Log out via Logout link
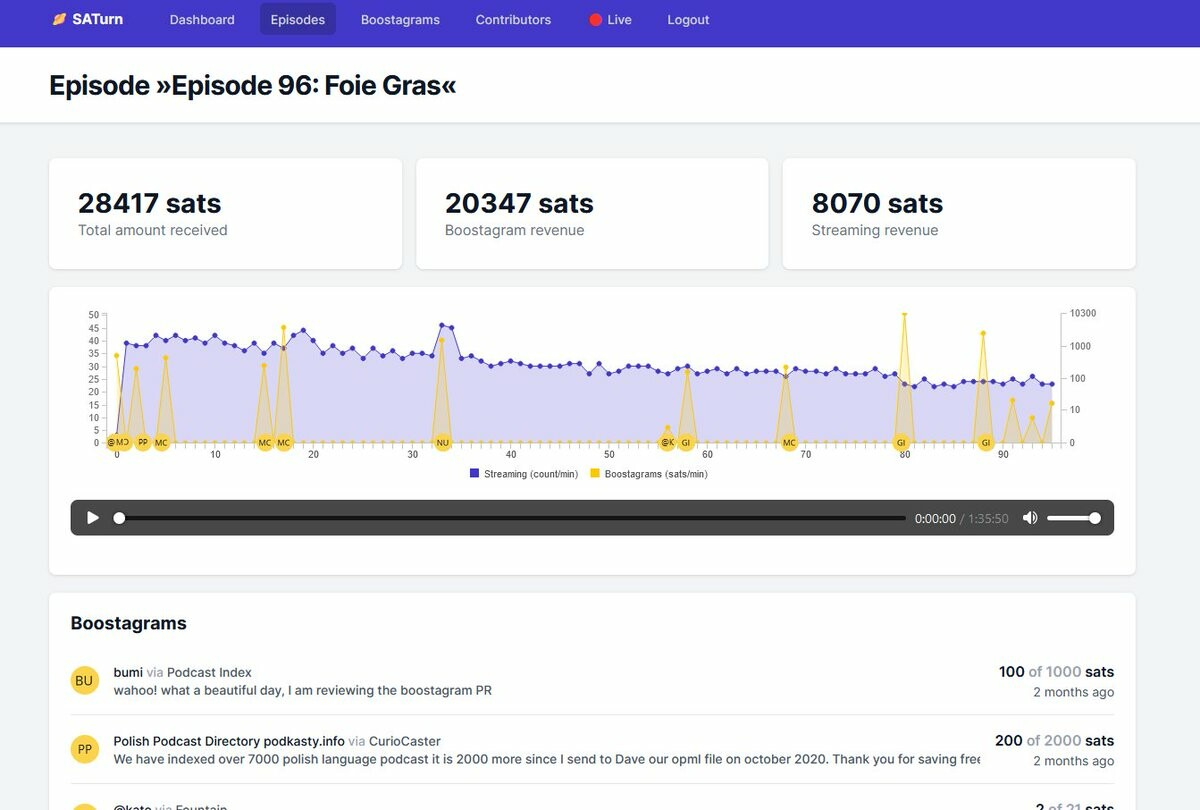The height and width of the screenshot is (810, 1200). [688, 20]
